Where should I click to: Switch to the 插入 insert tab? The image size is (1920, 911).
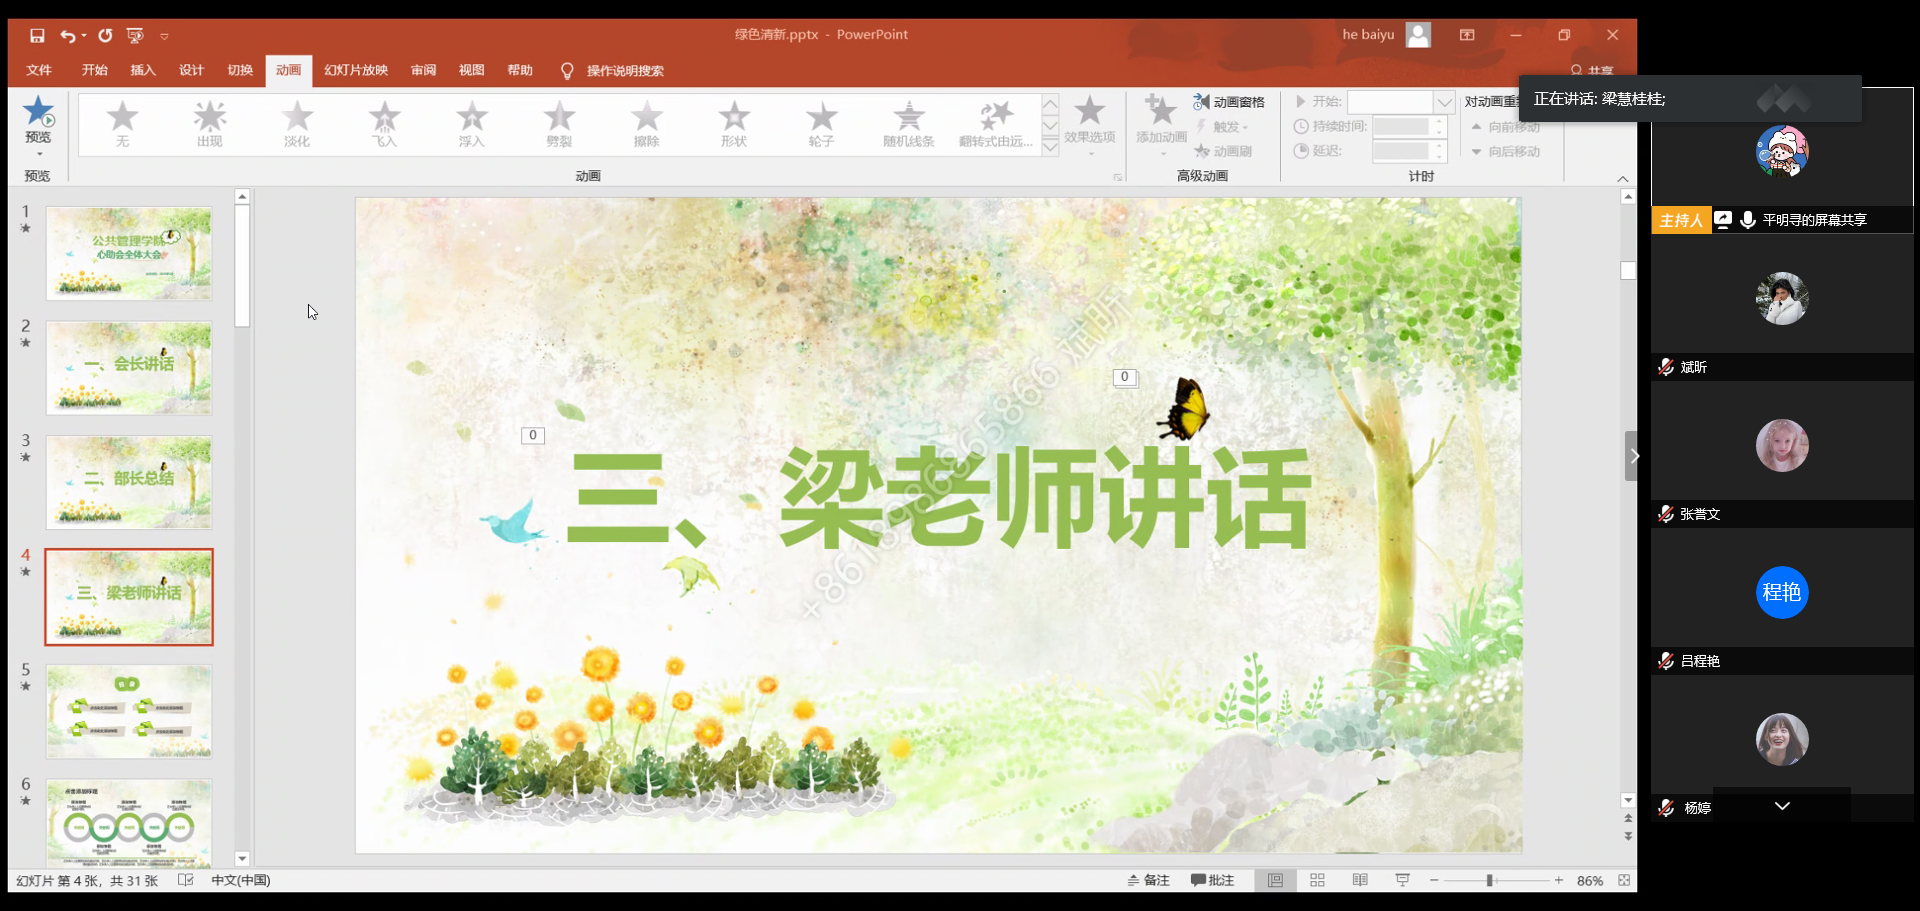pyautogui.click(x=143, y=70)
